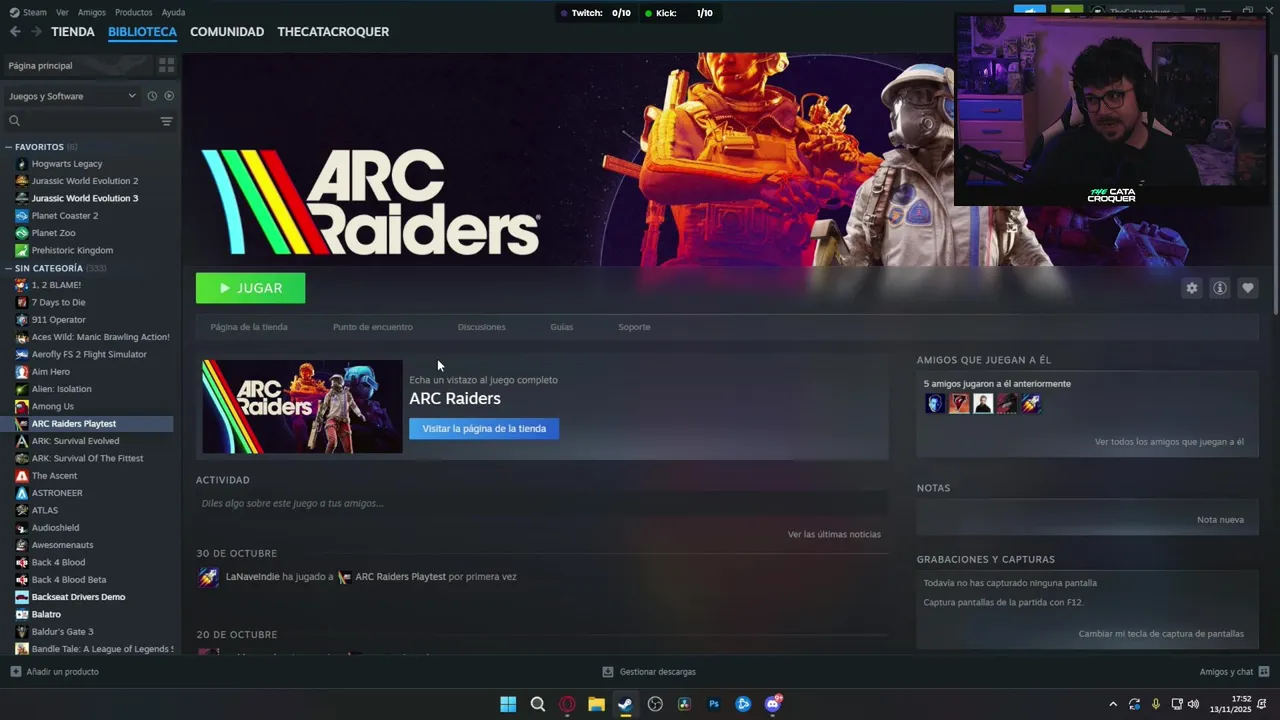
Task: Select Baldur's Gate 3
Action: [62, 632]
